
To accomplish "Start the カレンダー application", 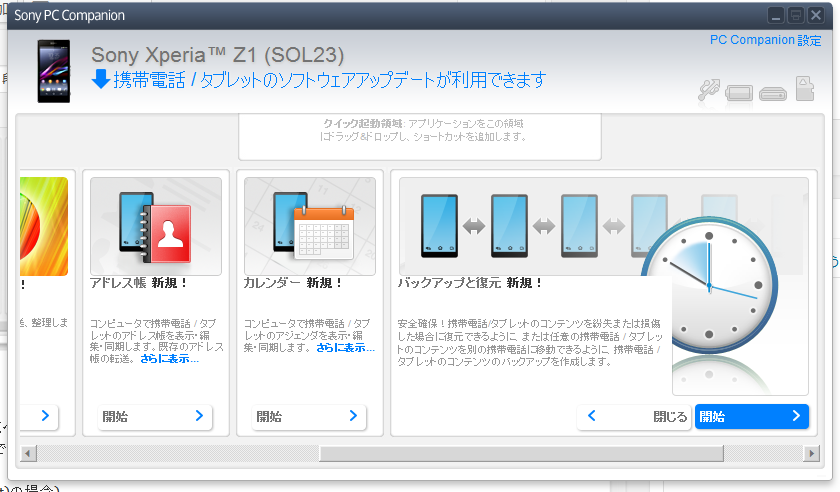I will (309, 416).
